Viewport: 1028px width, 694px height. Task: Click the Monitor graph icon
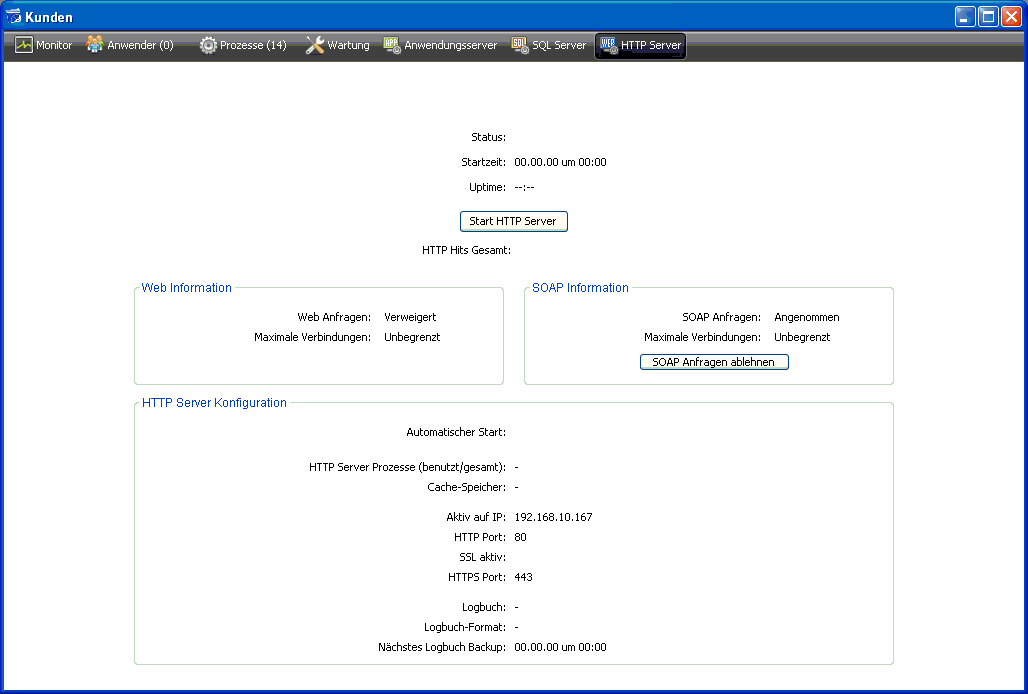24,45
